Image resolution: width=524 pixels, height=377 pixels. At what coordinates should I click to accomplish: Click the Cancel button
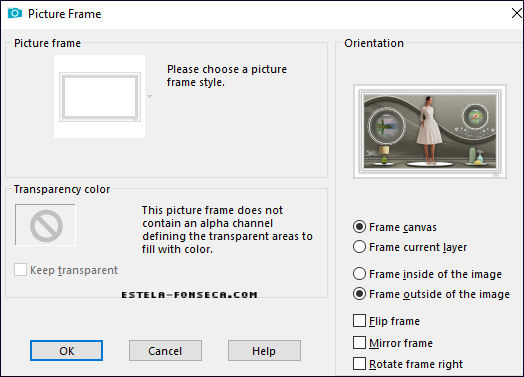tap(165, 351)
